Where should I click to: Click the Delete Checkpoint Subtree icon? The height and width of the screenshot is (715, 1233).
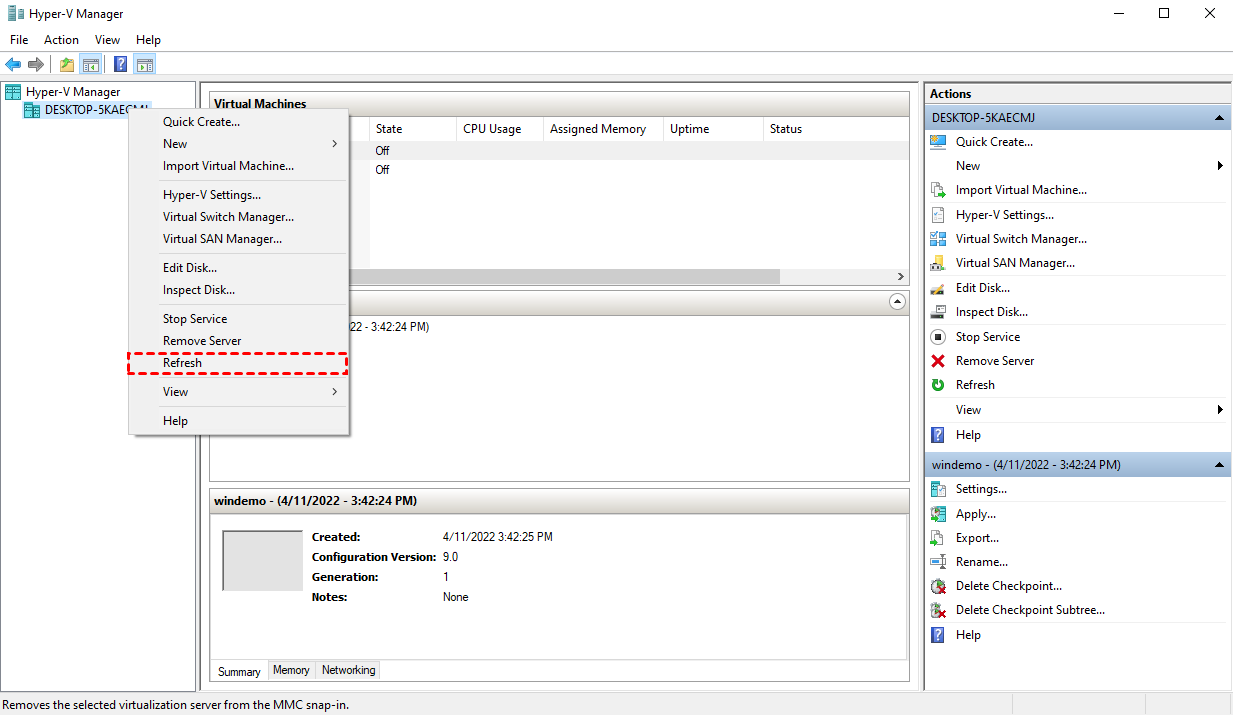coord(938,610)
